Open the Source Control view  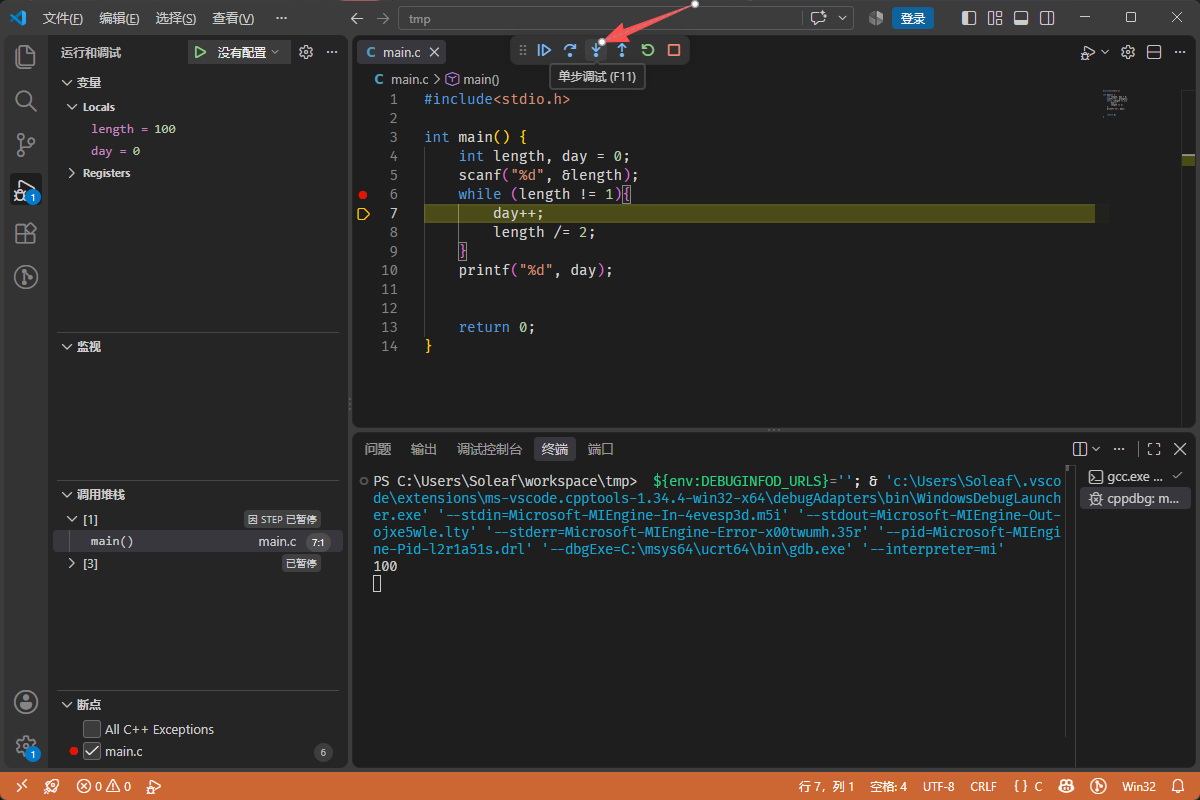(26, 145)
